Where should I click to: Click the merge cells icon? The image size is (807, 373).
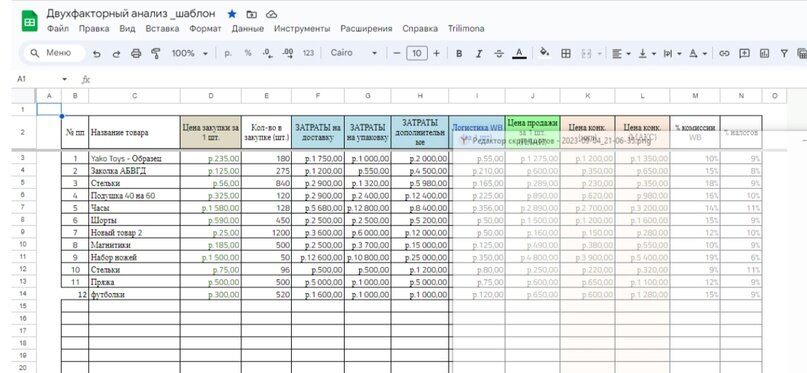tap(586, 54)
